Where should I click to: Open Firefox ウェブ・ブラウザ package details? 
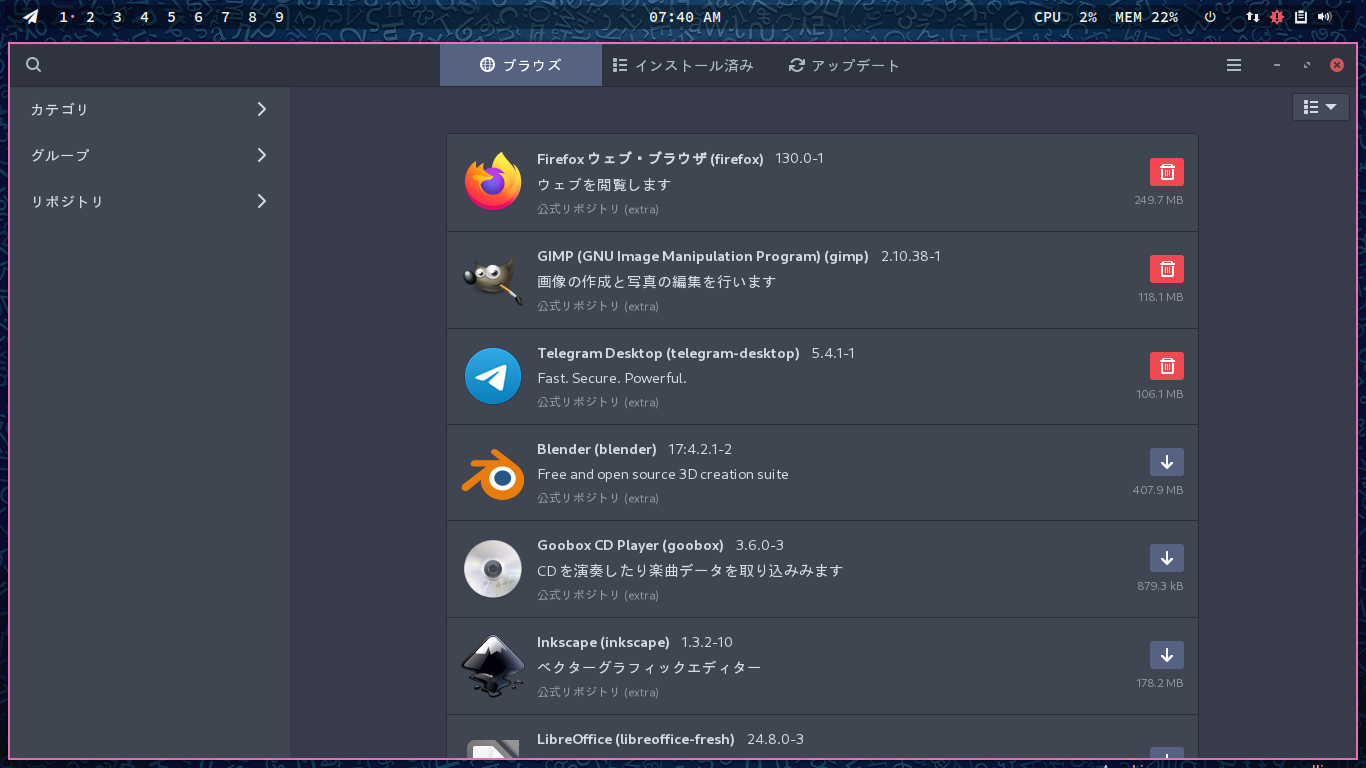pos(650,159)
